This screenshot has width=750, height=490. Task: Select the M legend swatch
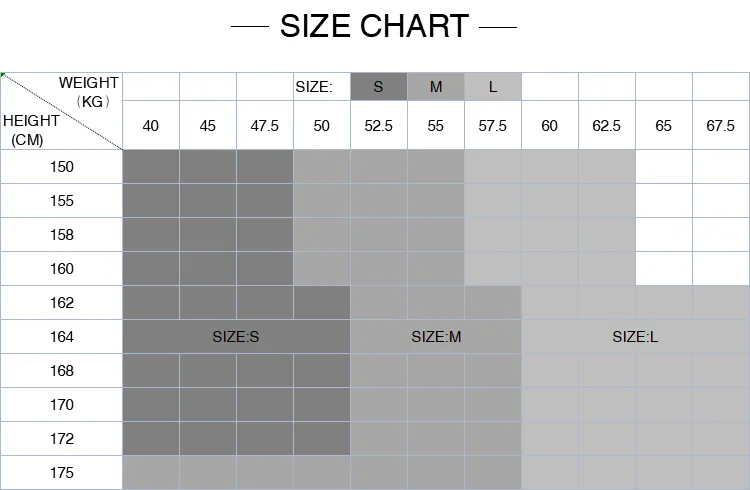(x=436, y=87)
